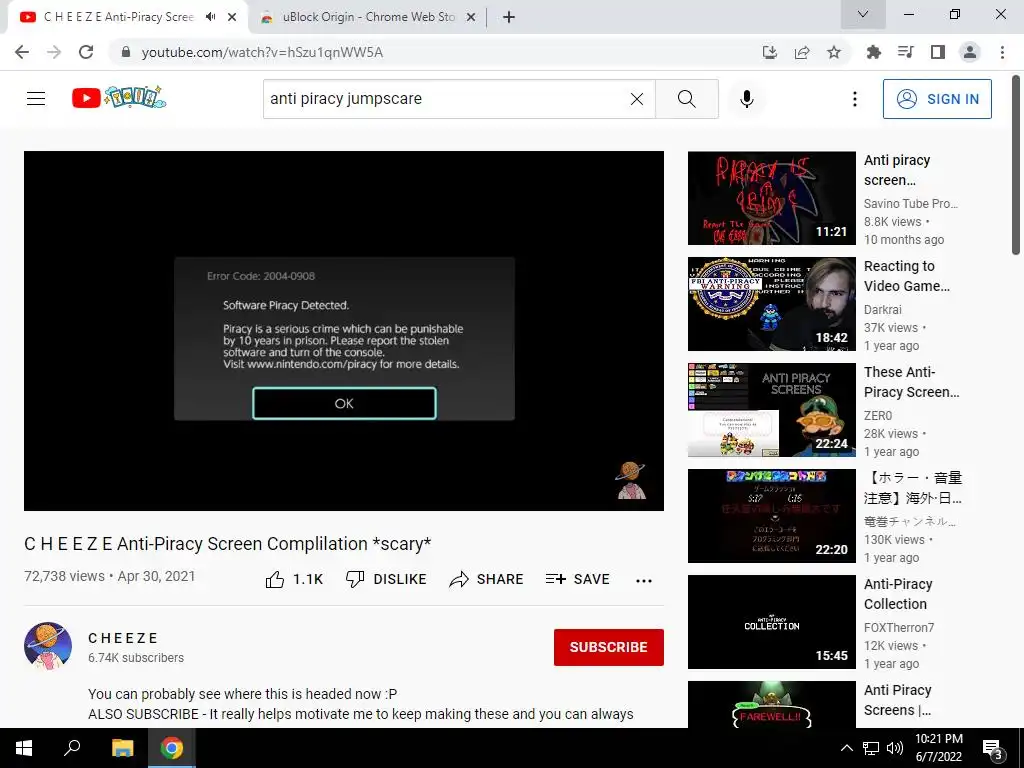The image size is (1024, 768).
Task: Open YouTube hamburger guide menu
Action: tap(36, 99)
